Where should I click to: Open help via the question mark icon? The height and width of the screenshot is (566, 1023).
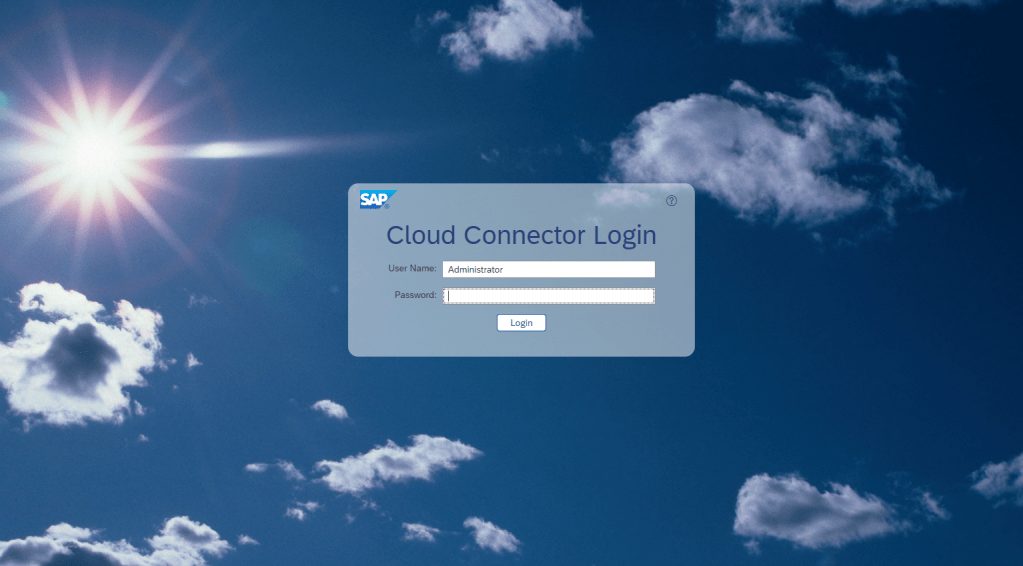pos(671,200)
